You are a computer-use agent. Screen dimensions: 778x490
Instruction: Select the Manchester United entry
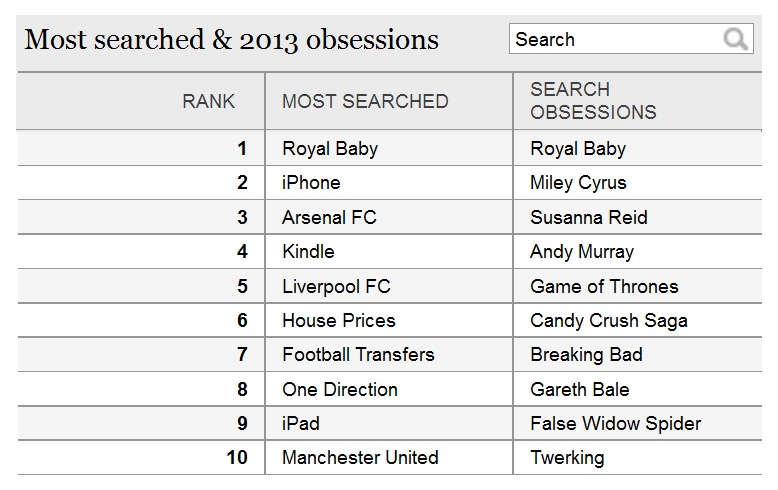(360, 458)
